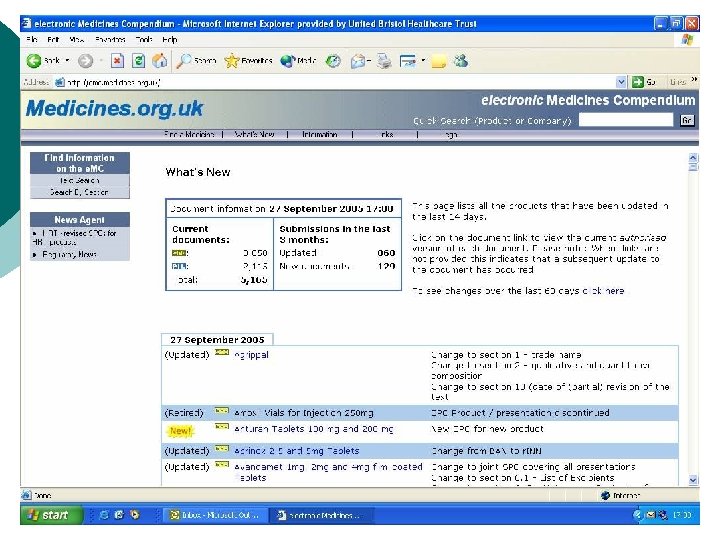Click the Acrinox 2.5 and 5mg Tablets link
This screenshot has height=540, width=720.
pos(297,451)
